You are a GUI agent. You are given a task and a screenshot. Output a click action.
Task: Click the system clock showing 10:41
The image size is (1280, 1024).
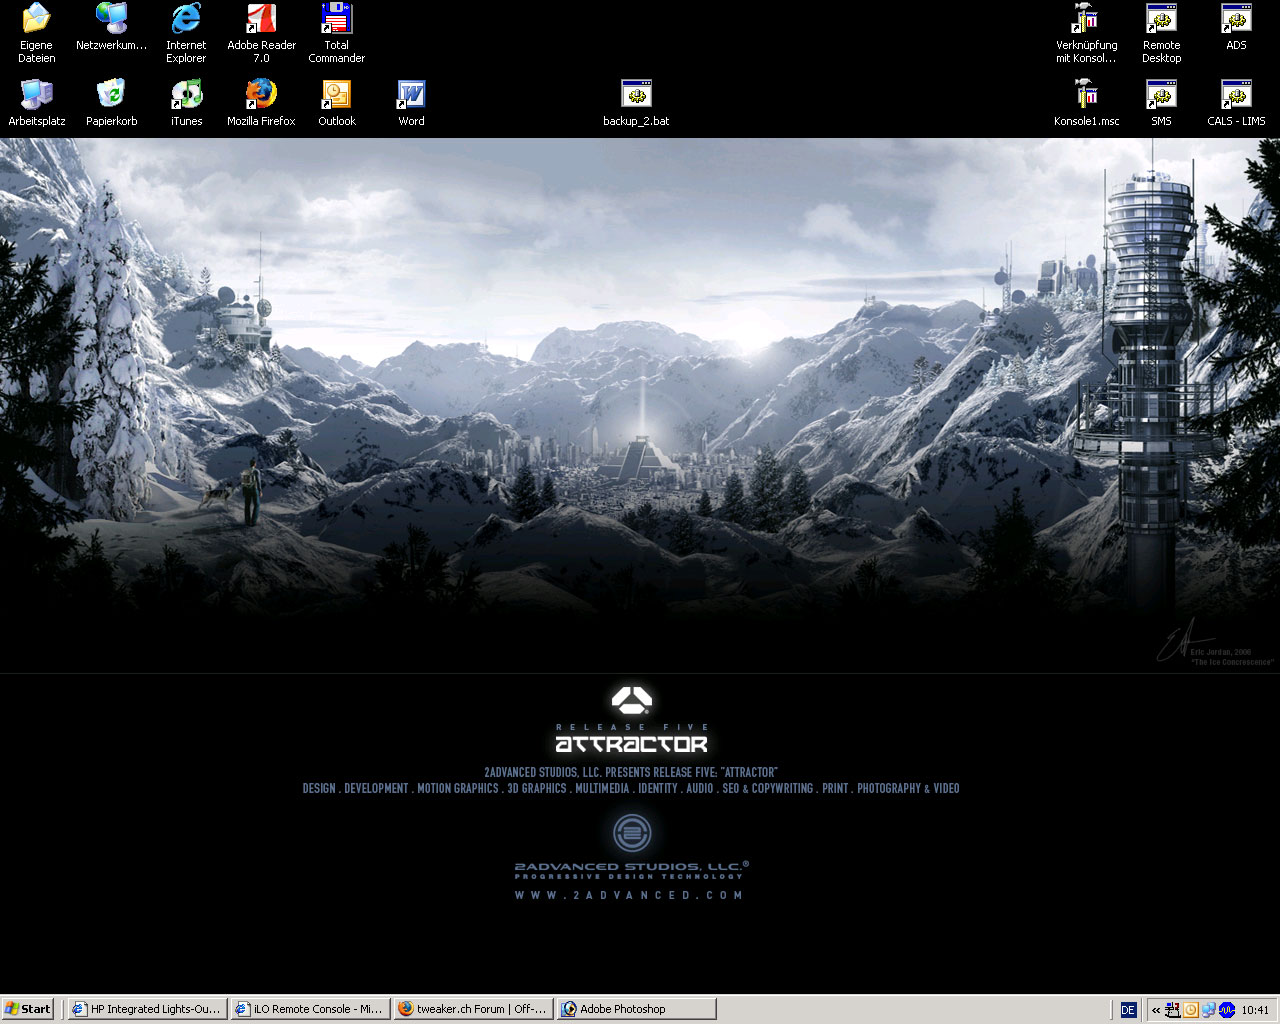1254,1010
